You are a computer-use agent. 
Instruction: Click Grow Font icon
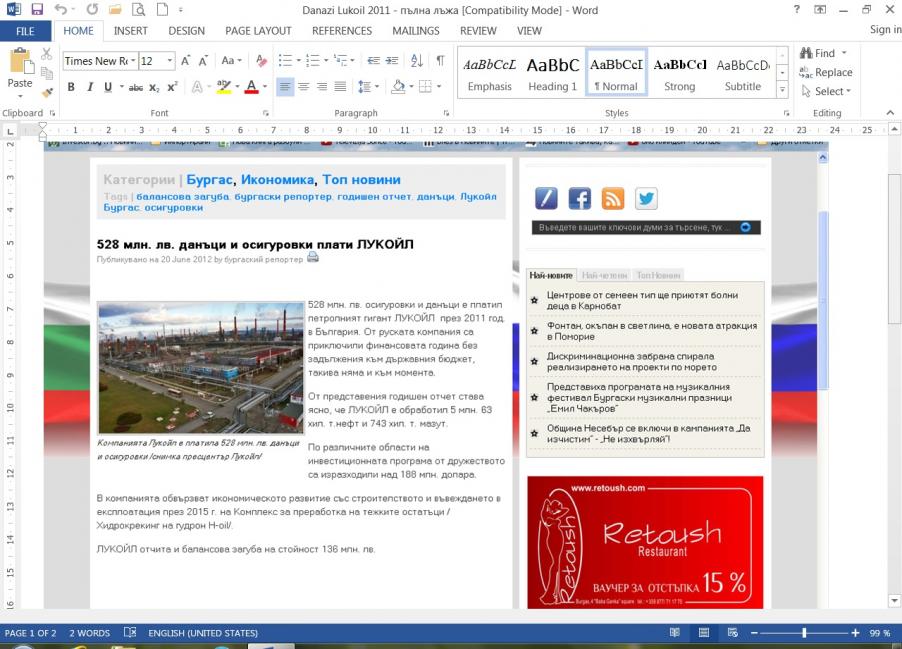pos(185,61)
